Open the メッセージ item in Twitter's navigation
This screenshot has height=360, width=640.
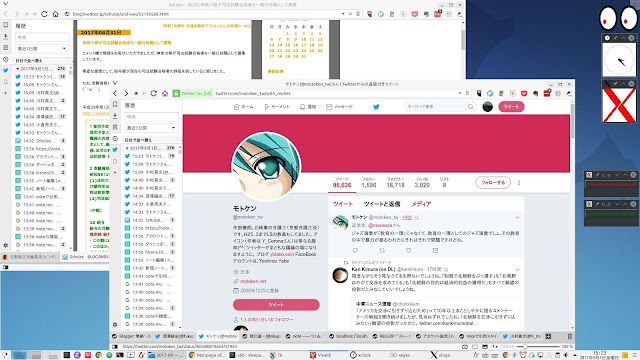[x=339, y=107]
